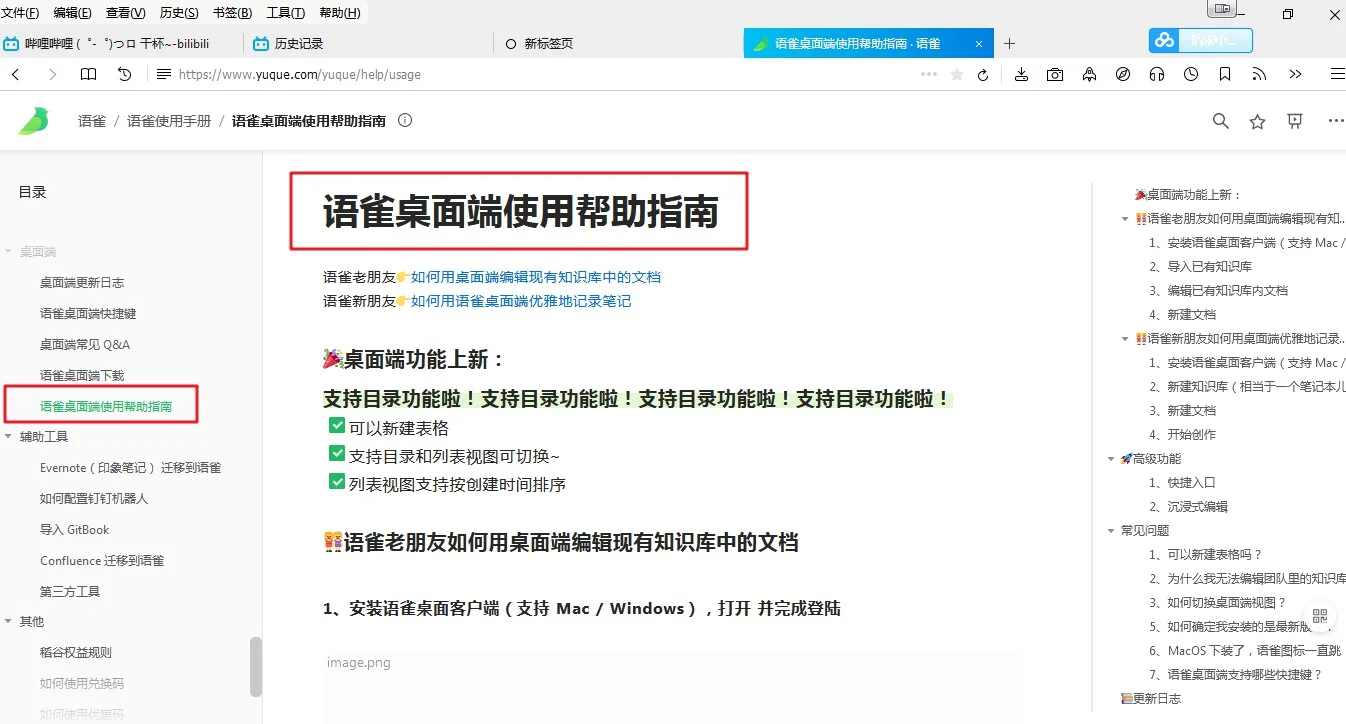The height and width of the screenshot is (724, 1346).
Task: Collapse the 辅助工具 section in sidebar
Action: 8,437
